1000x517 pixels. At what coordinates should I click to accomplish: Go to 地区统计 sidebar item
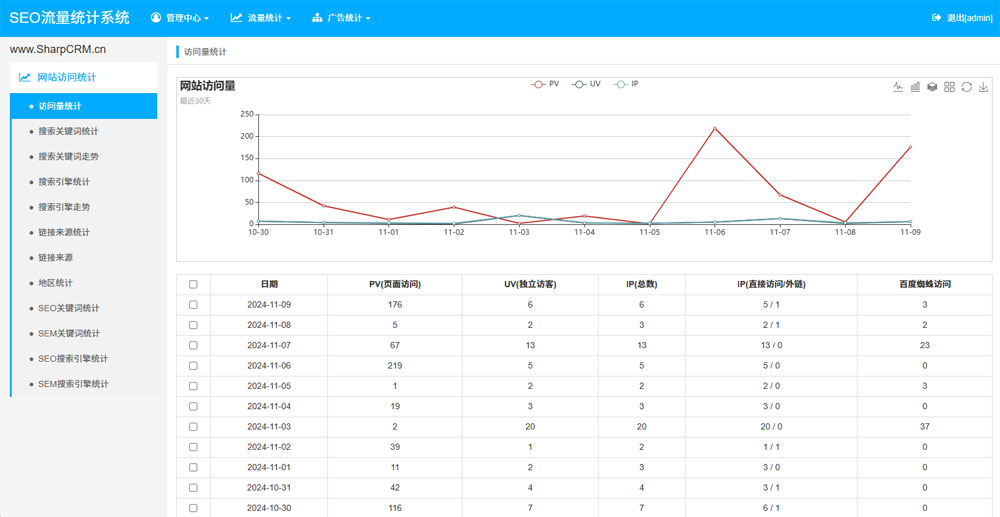[55, 283]
